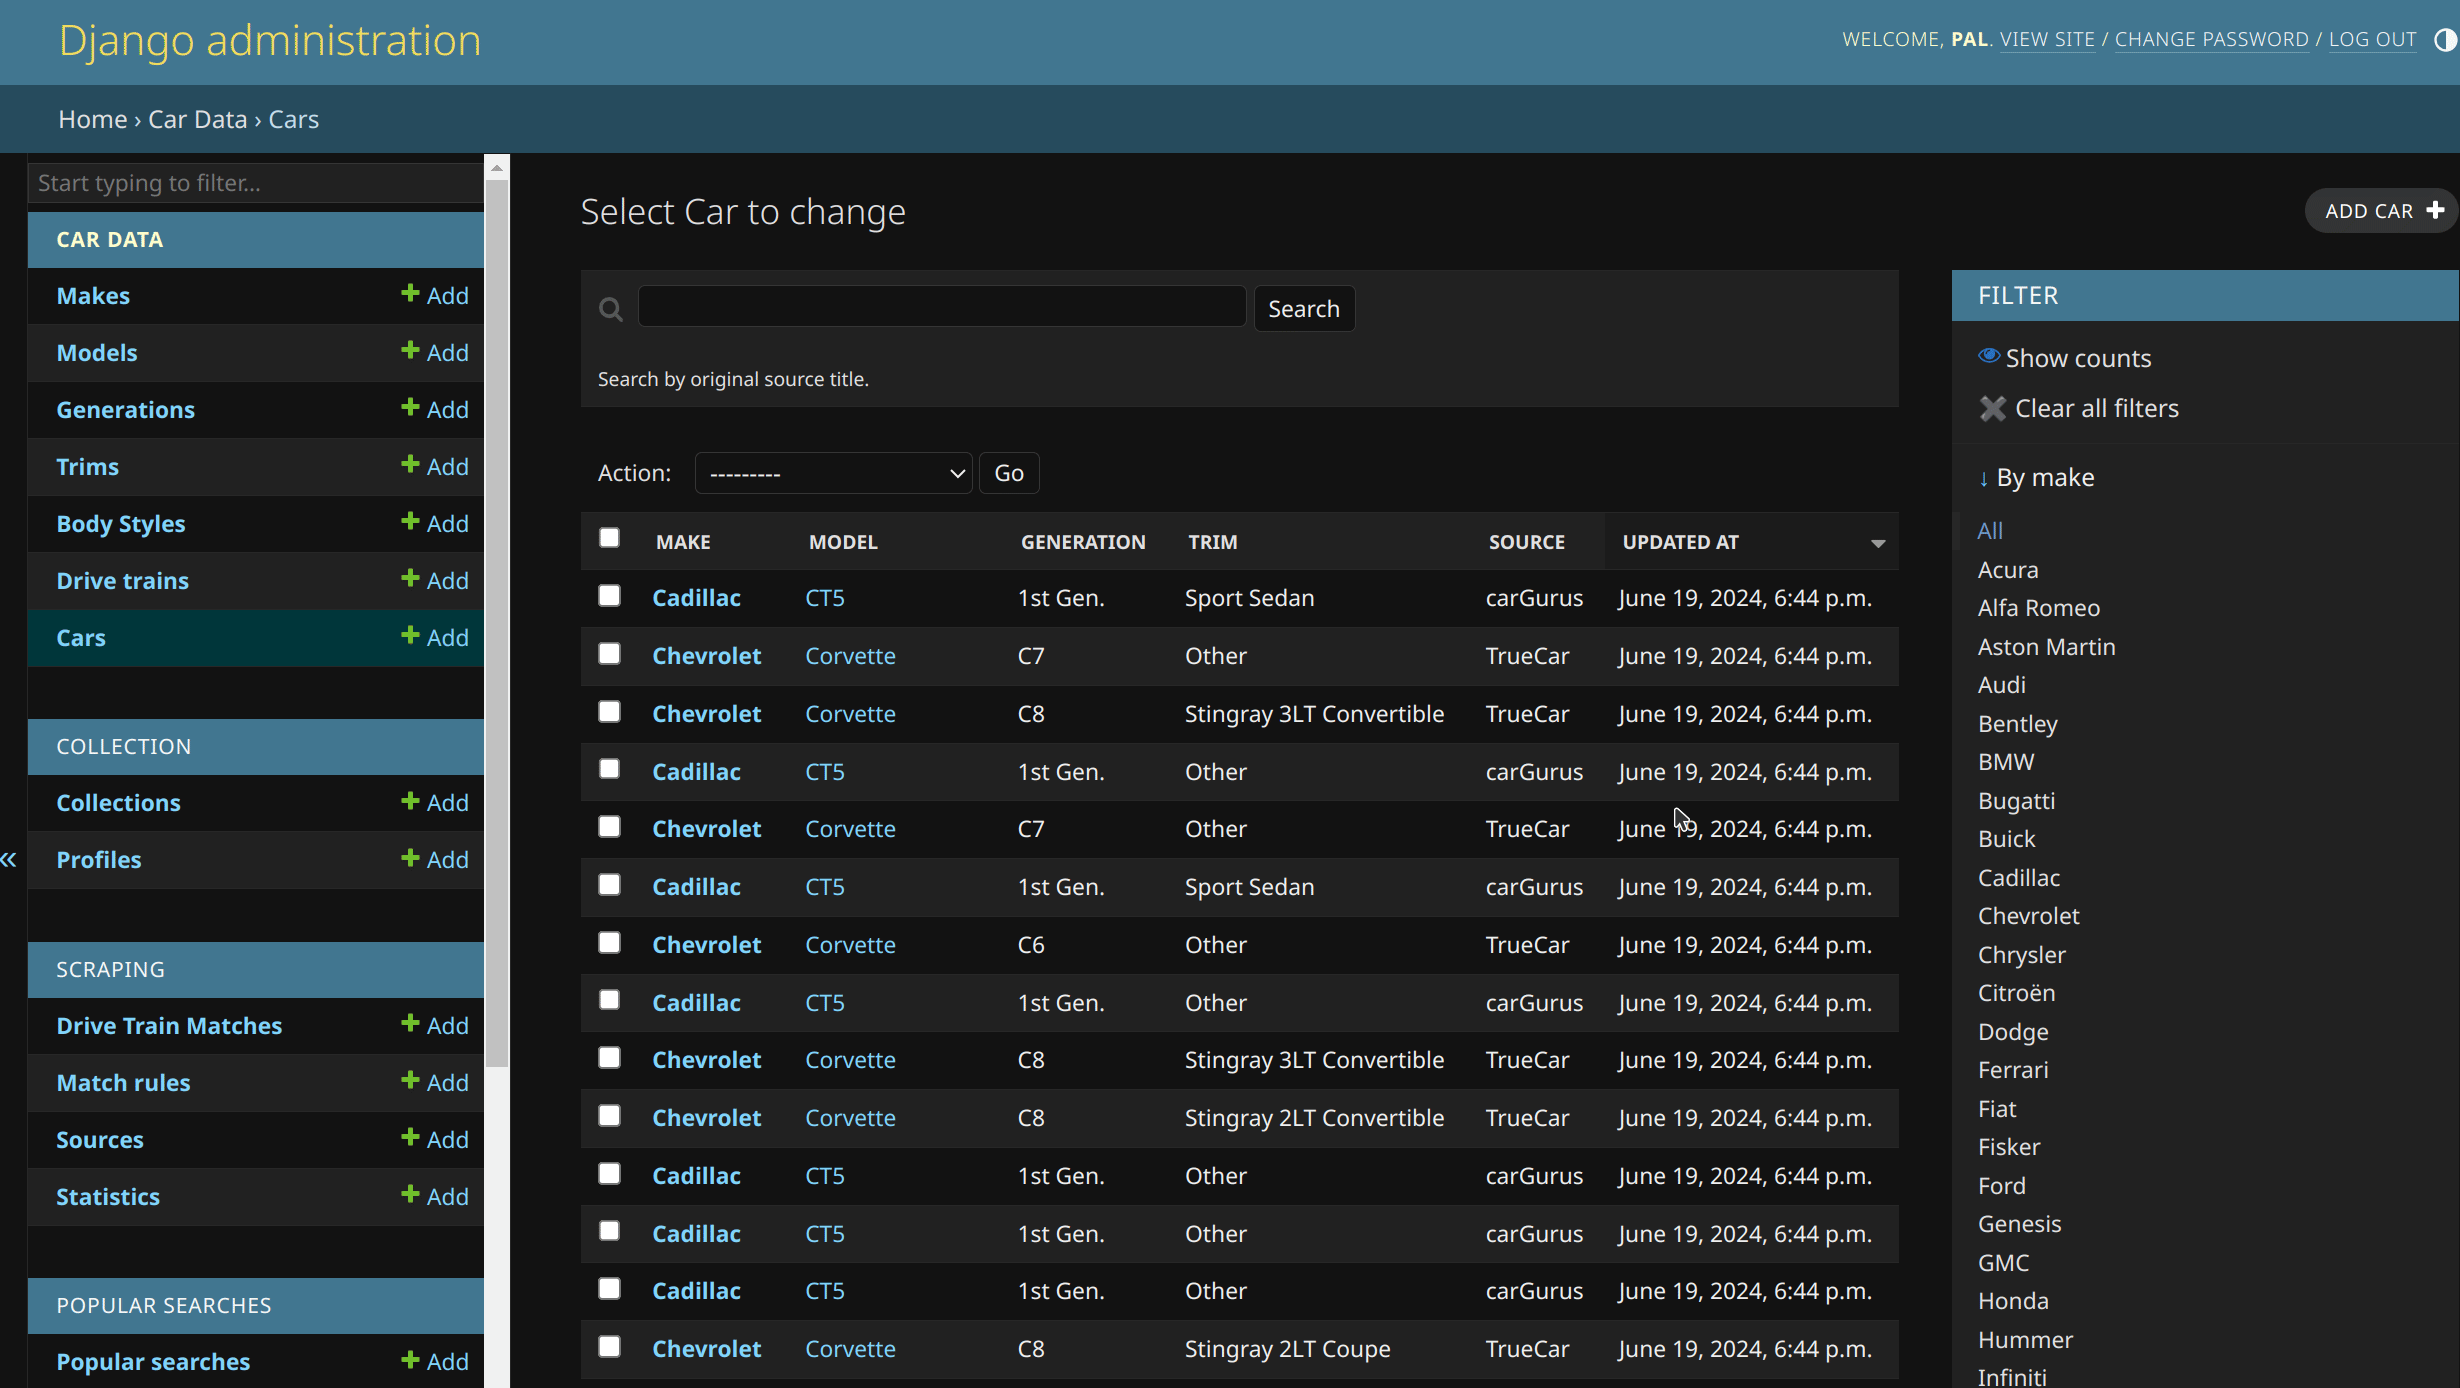
Task: Click the Updated At sort arrow
Action: pyautogui.click(x=1878, y=543)
